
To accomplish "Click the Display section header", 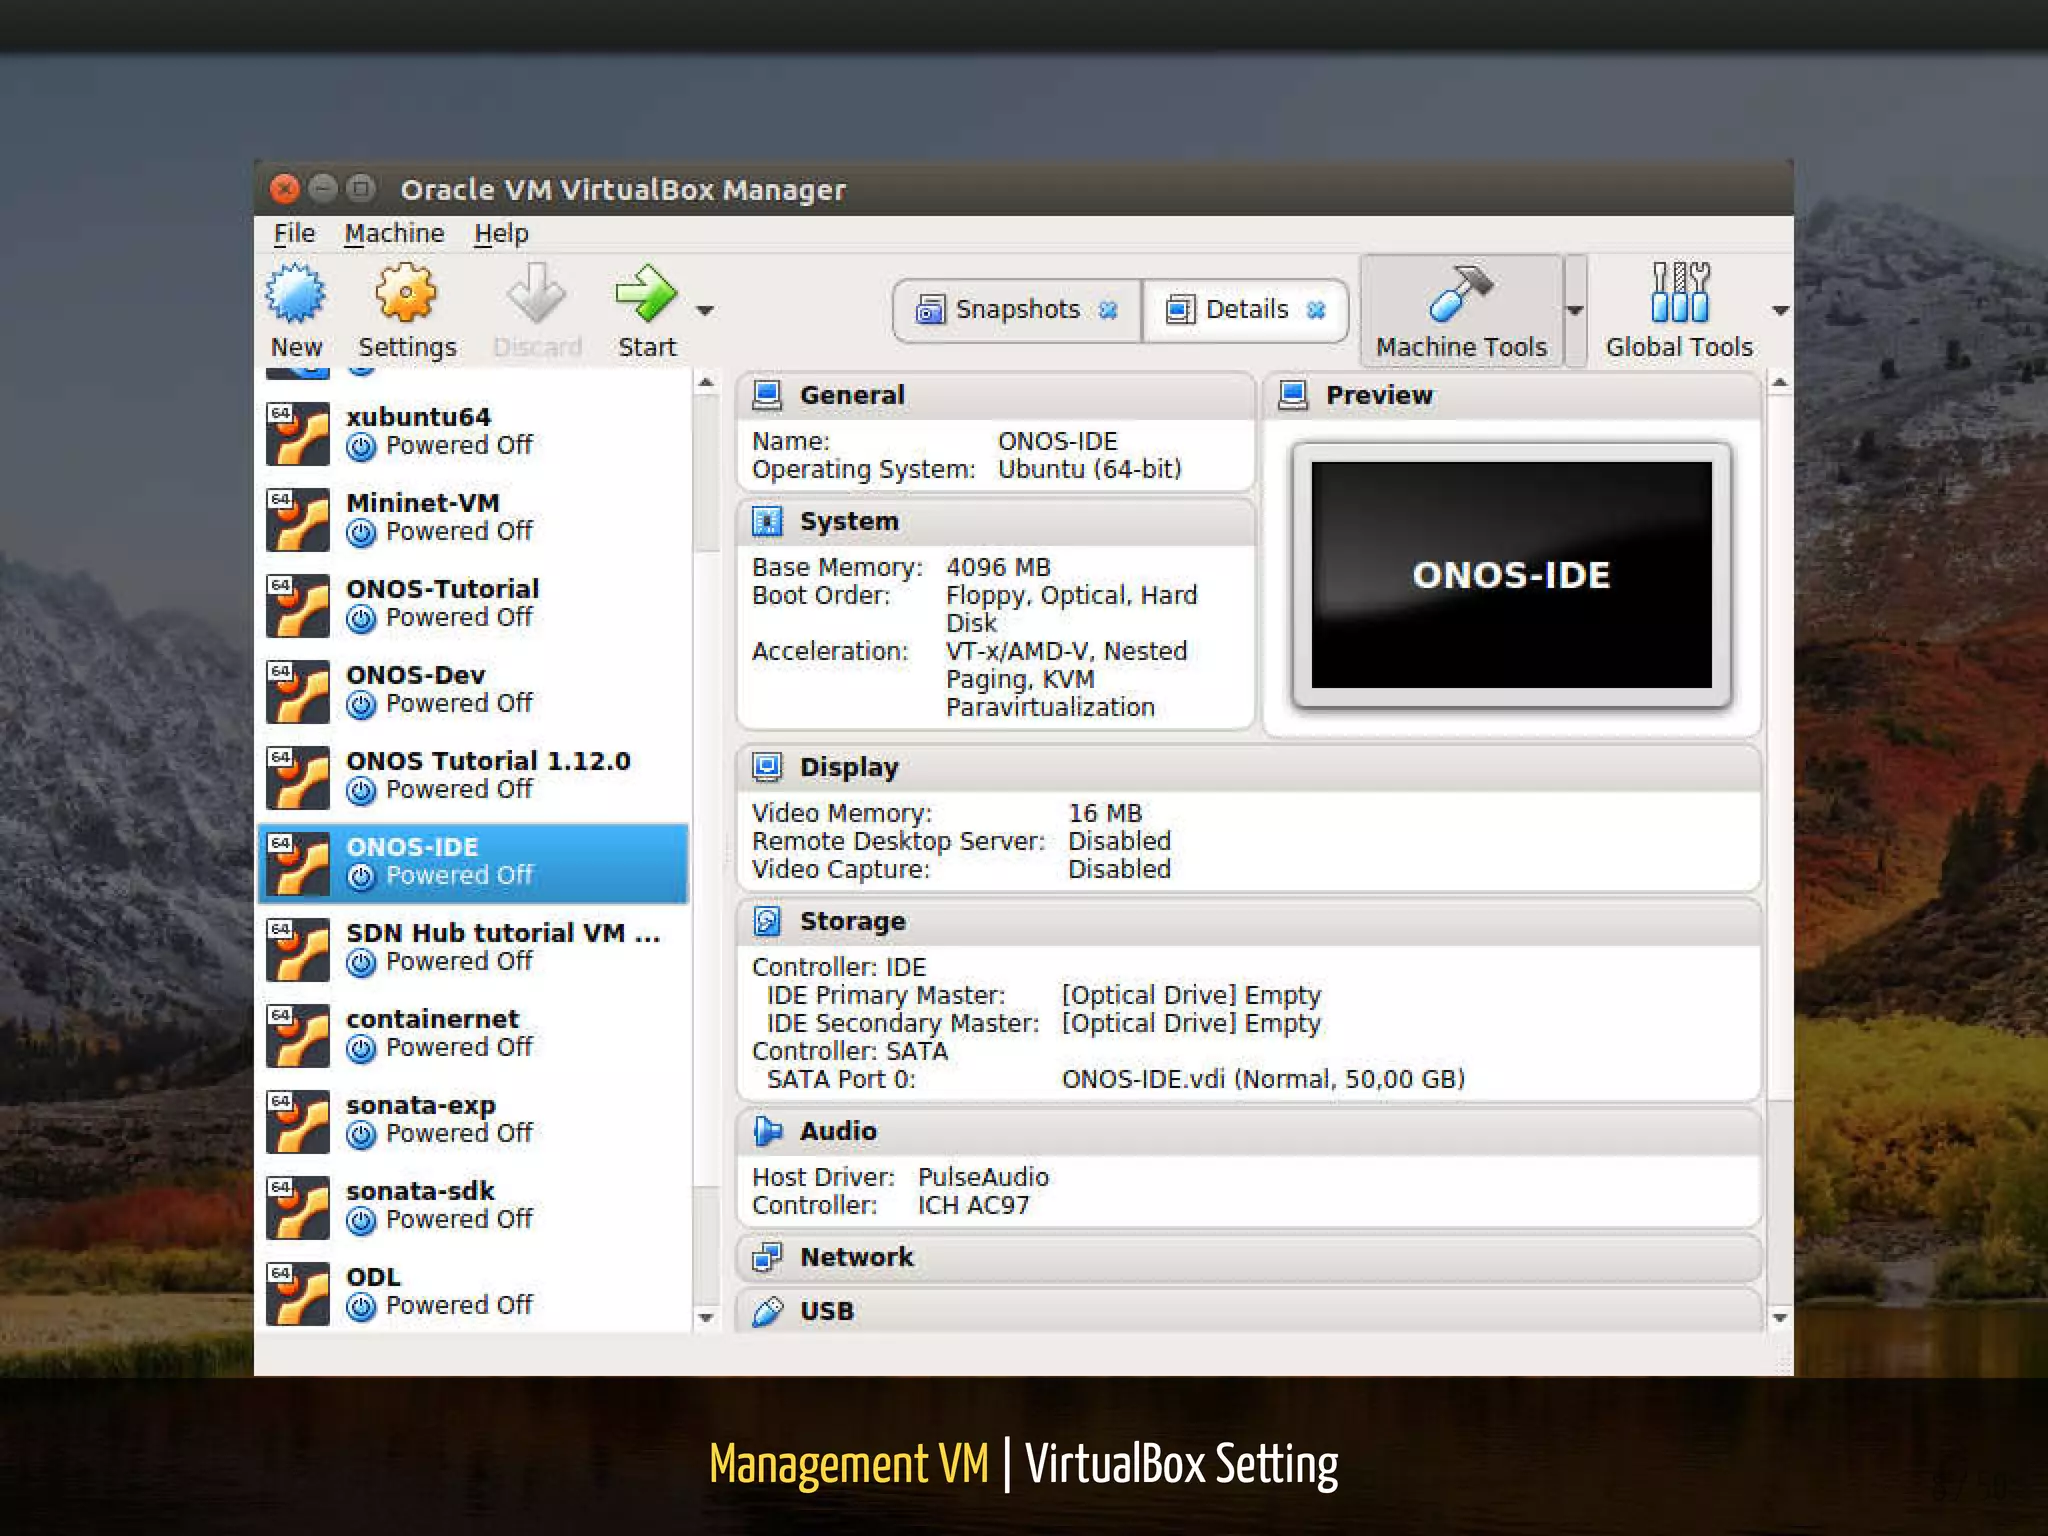I will (1249, 768).
